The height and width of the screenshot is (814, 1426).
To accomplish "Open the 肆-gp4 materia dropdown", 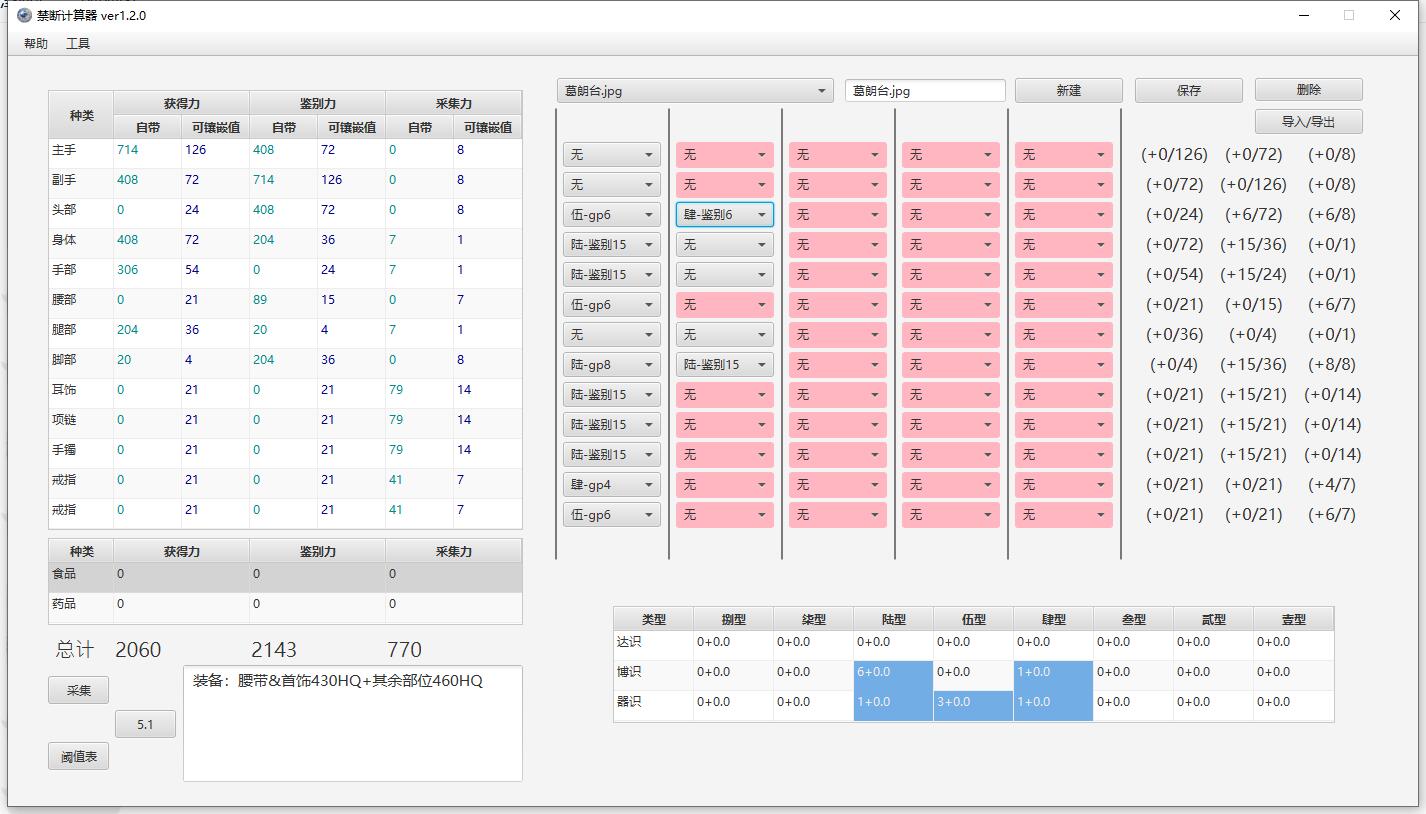I will point(611,485).
